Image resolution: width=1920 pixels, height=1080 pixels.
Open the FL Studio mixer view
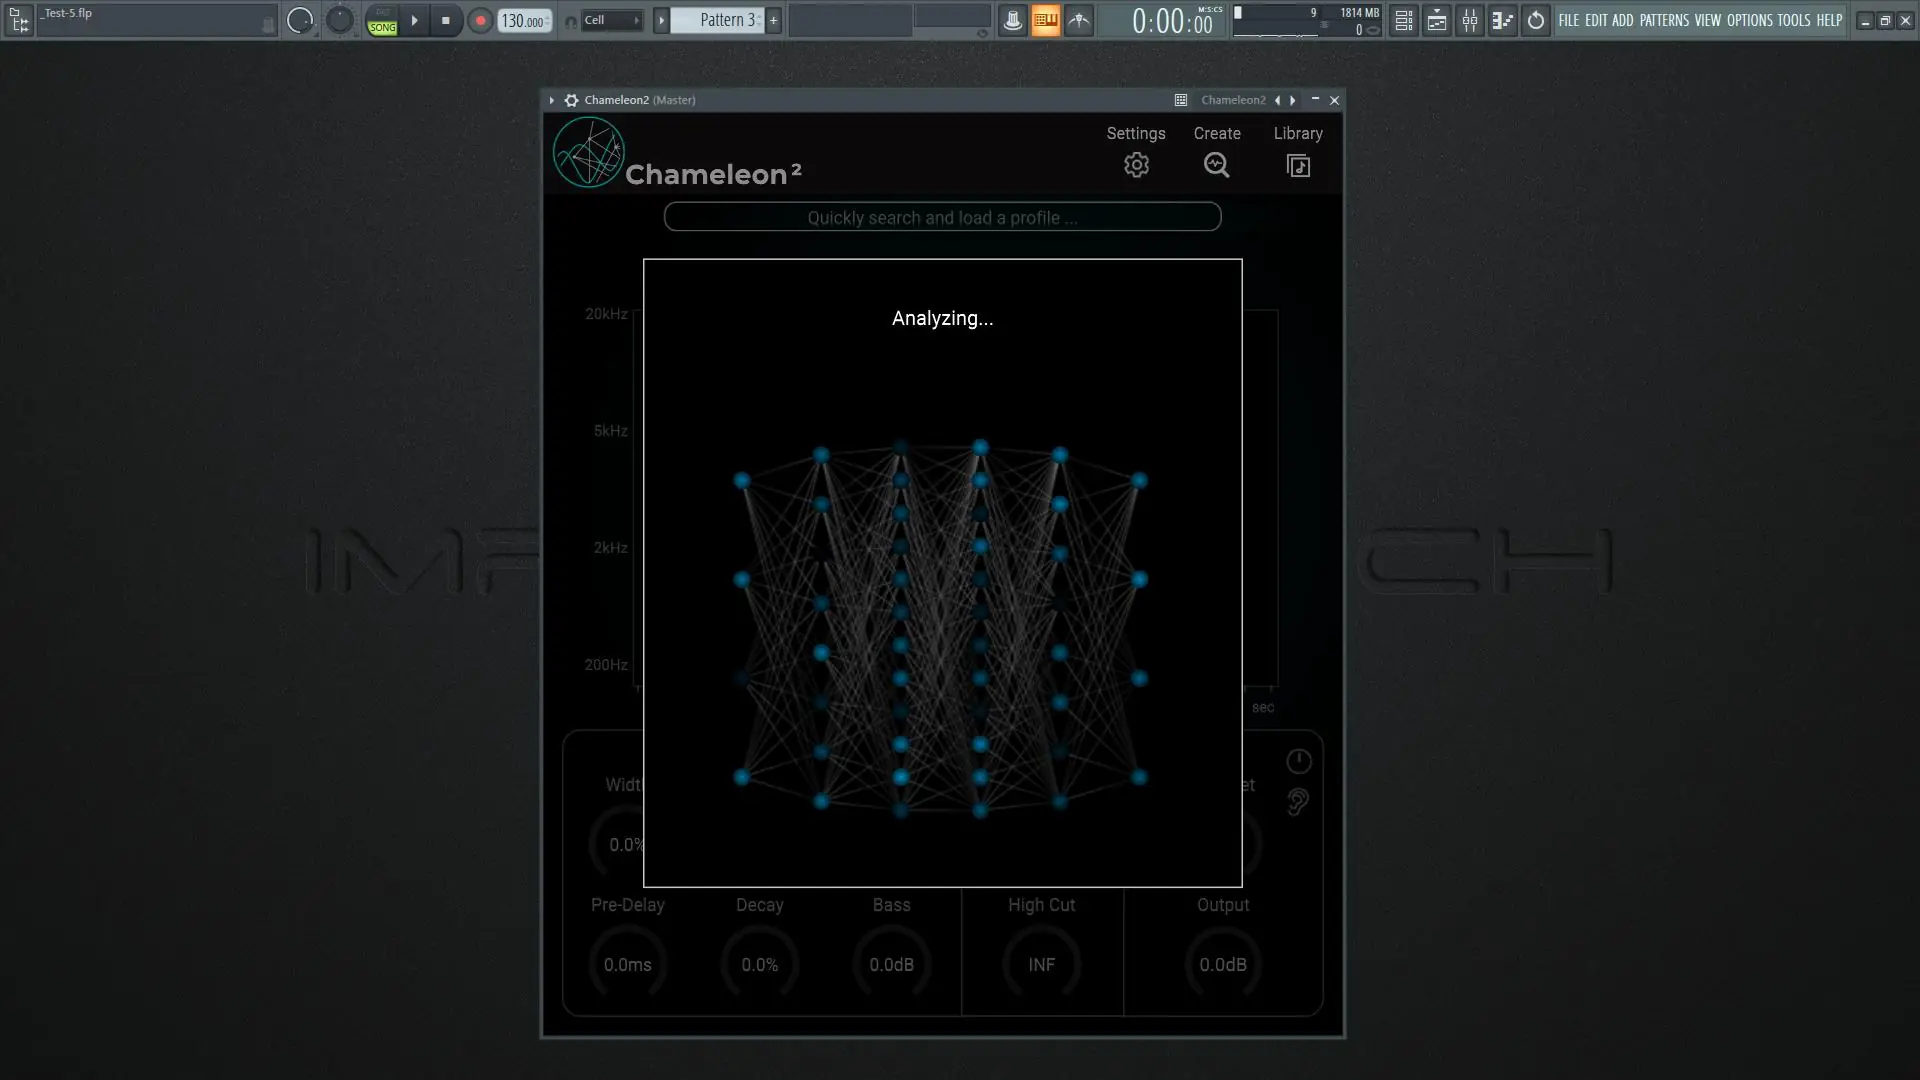click(x=1470, y=20)
